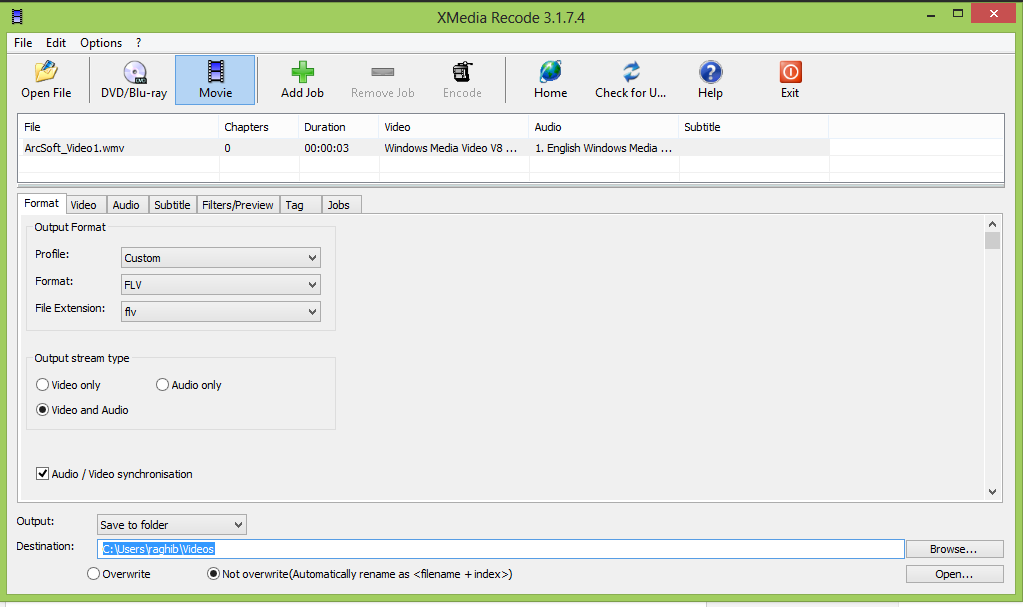Image resolution: width=1023 pixels, height=607 pixels.
Task: Switch to the Filters/Preview tab
Action: click(x=237, y=205)
